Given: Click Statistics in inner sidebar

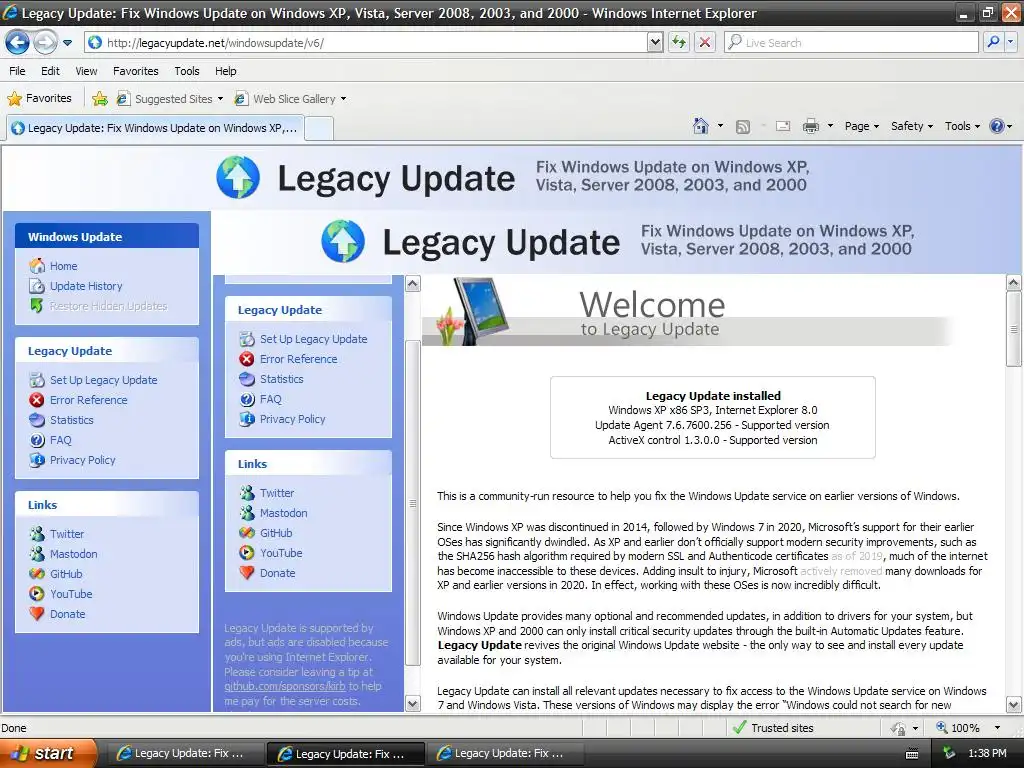Looking at the screenshot, I should coord(281,379).
